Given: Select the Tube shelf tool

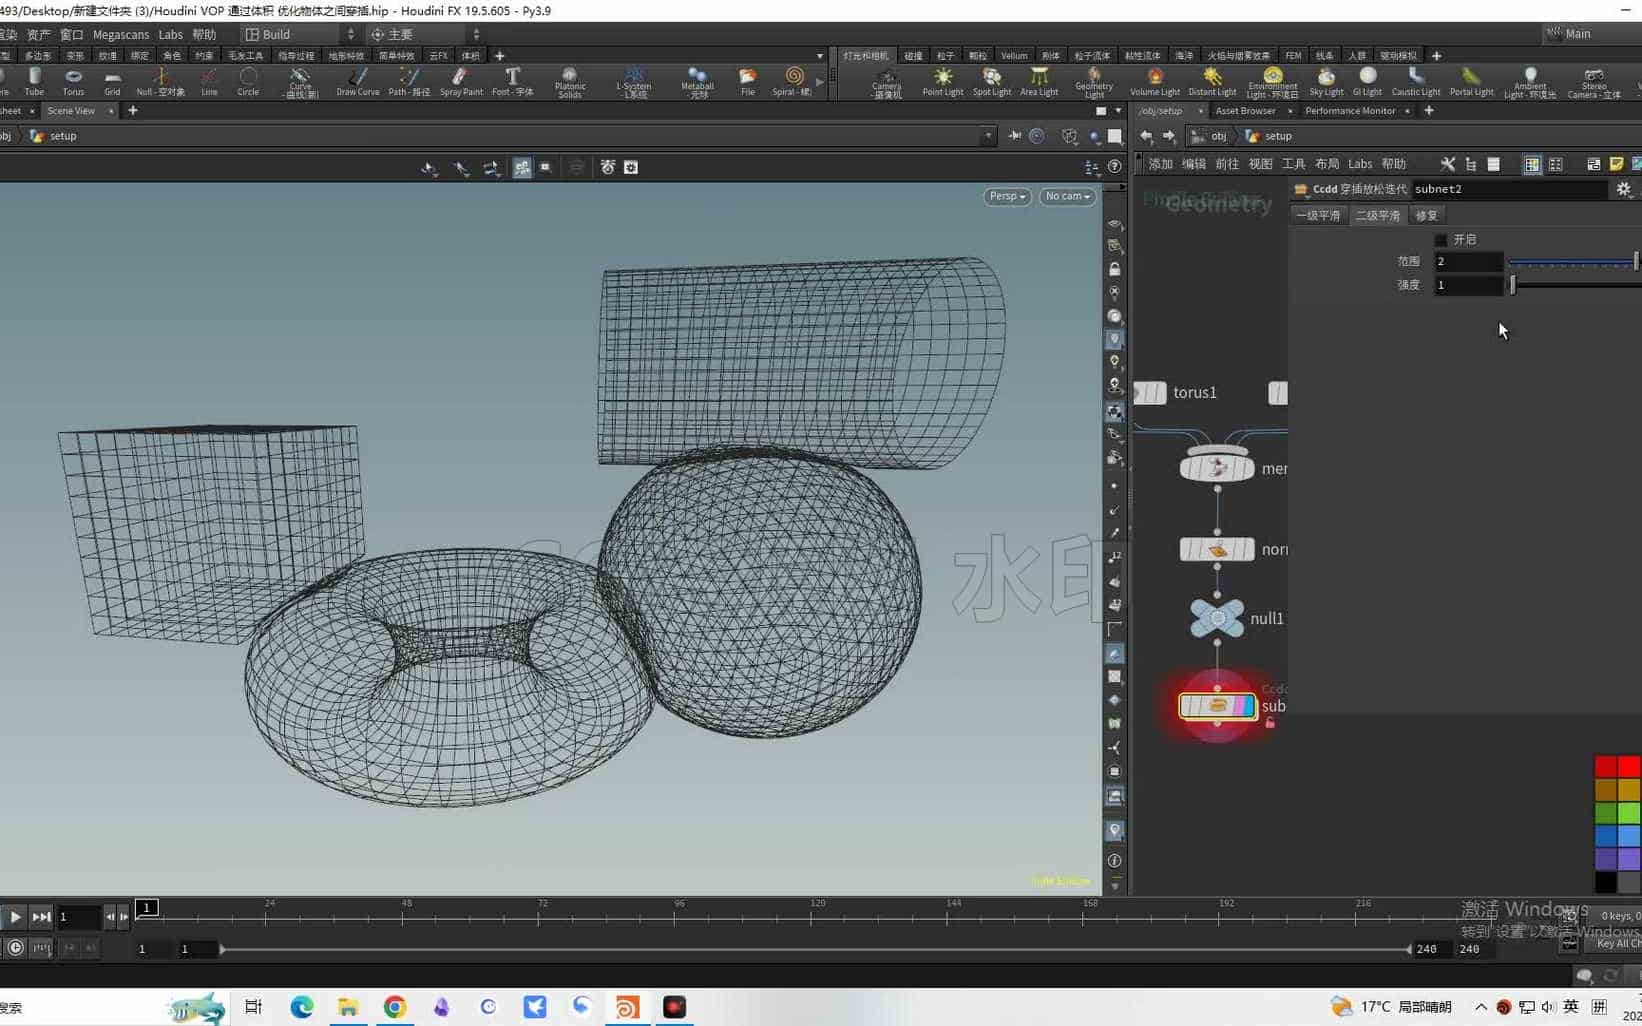Looking at the screenshot, I should click(34, 81).
